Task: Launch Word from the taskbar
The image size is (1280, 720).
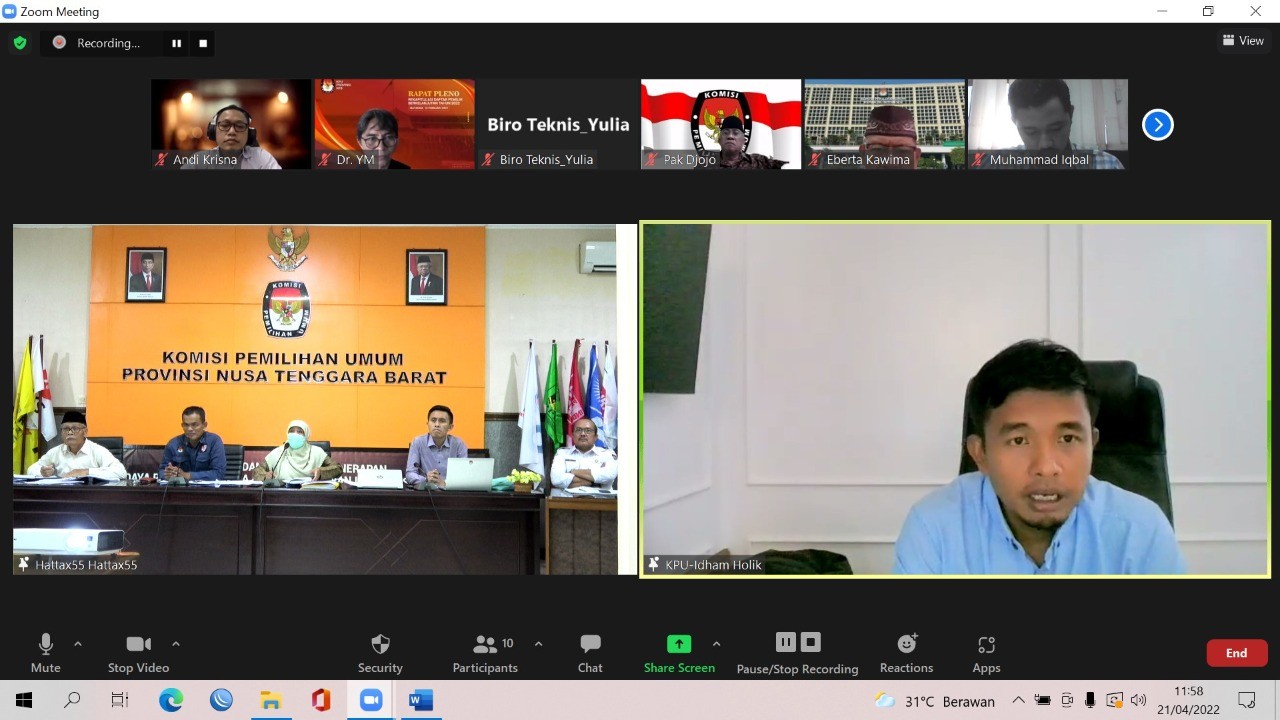Action: click(421, 700)
